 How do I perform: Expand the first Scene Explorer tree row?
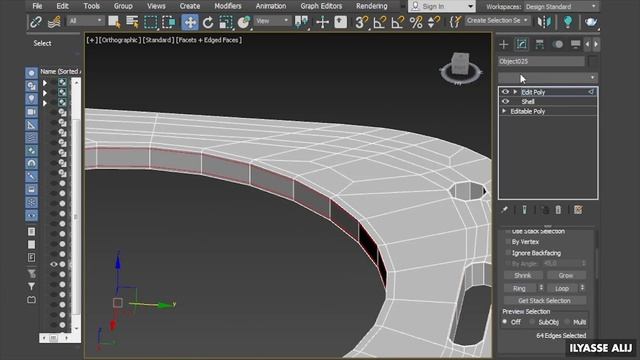click(45, 83)
